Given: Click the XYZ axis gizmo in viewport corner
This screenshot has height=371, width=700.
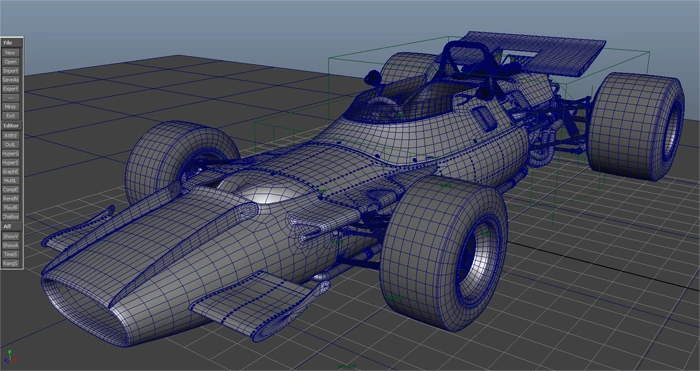Looking at the screenshot, I should coord(11,356).
